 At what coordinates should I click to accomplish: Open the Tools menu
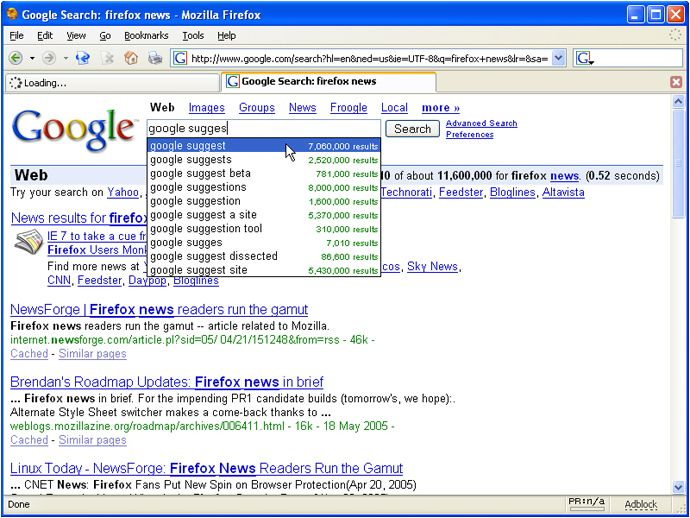click(193, 36)
